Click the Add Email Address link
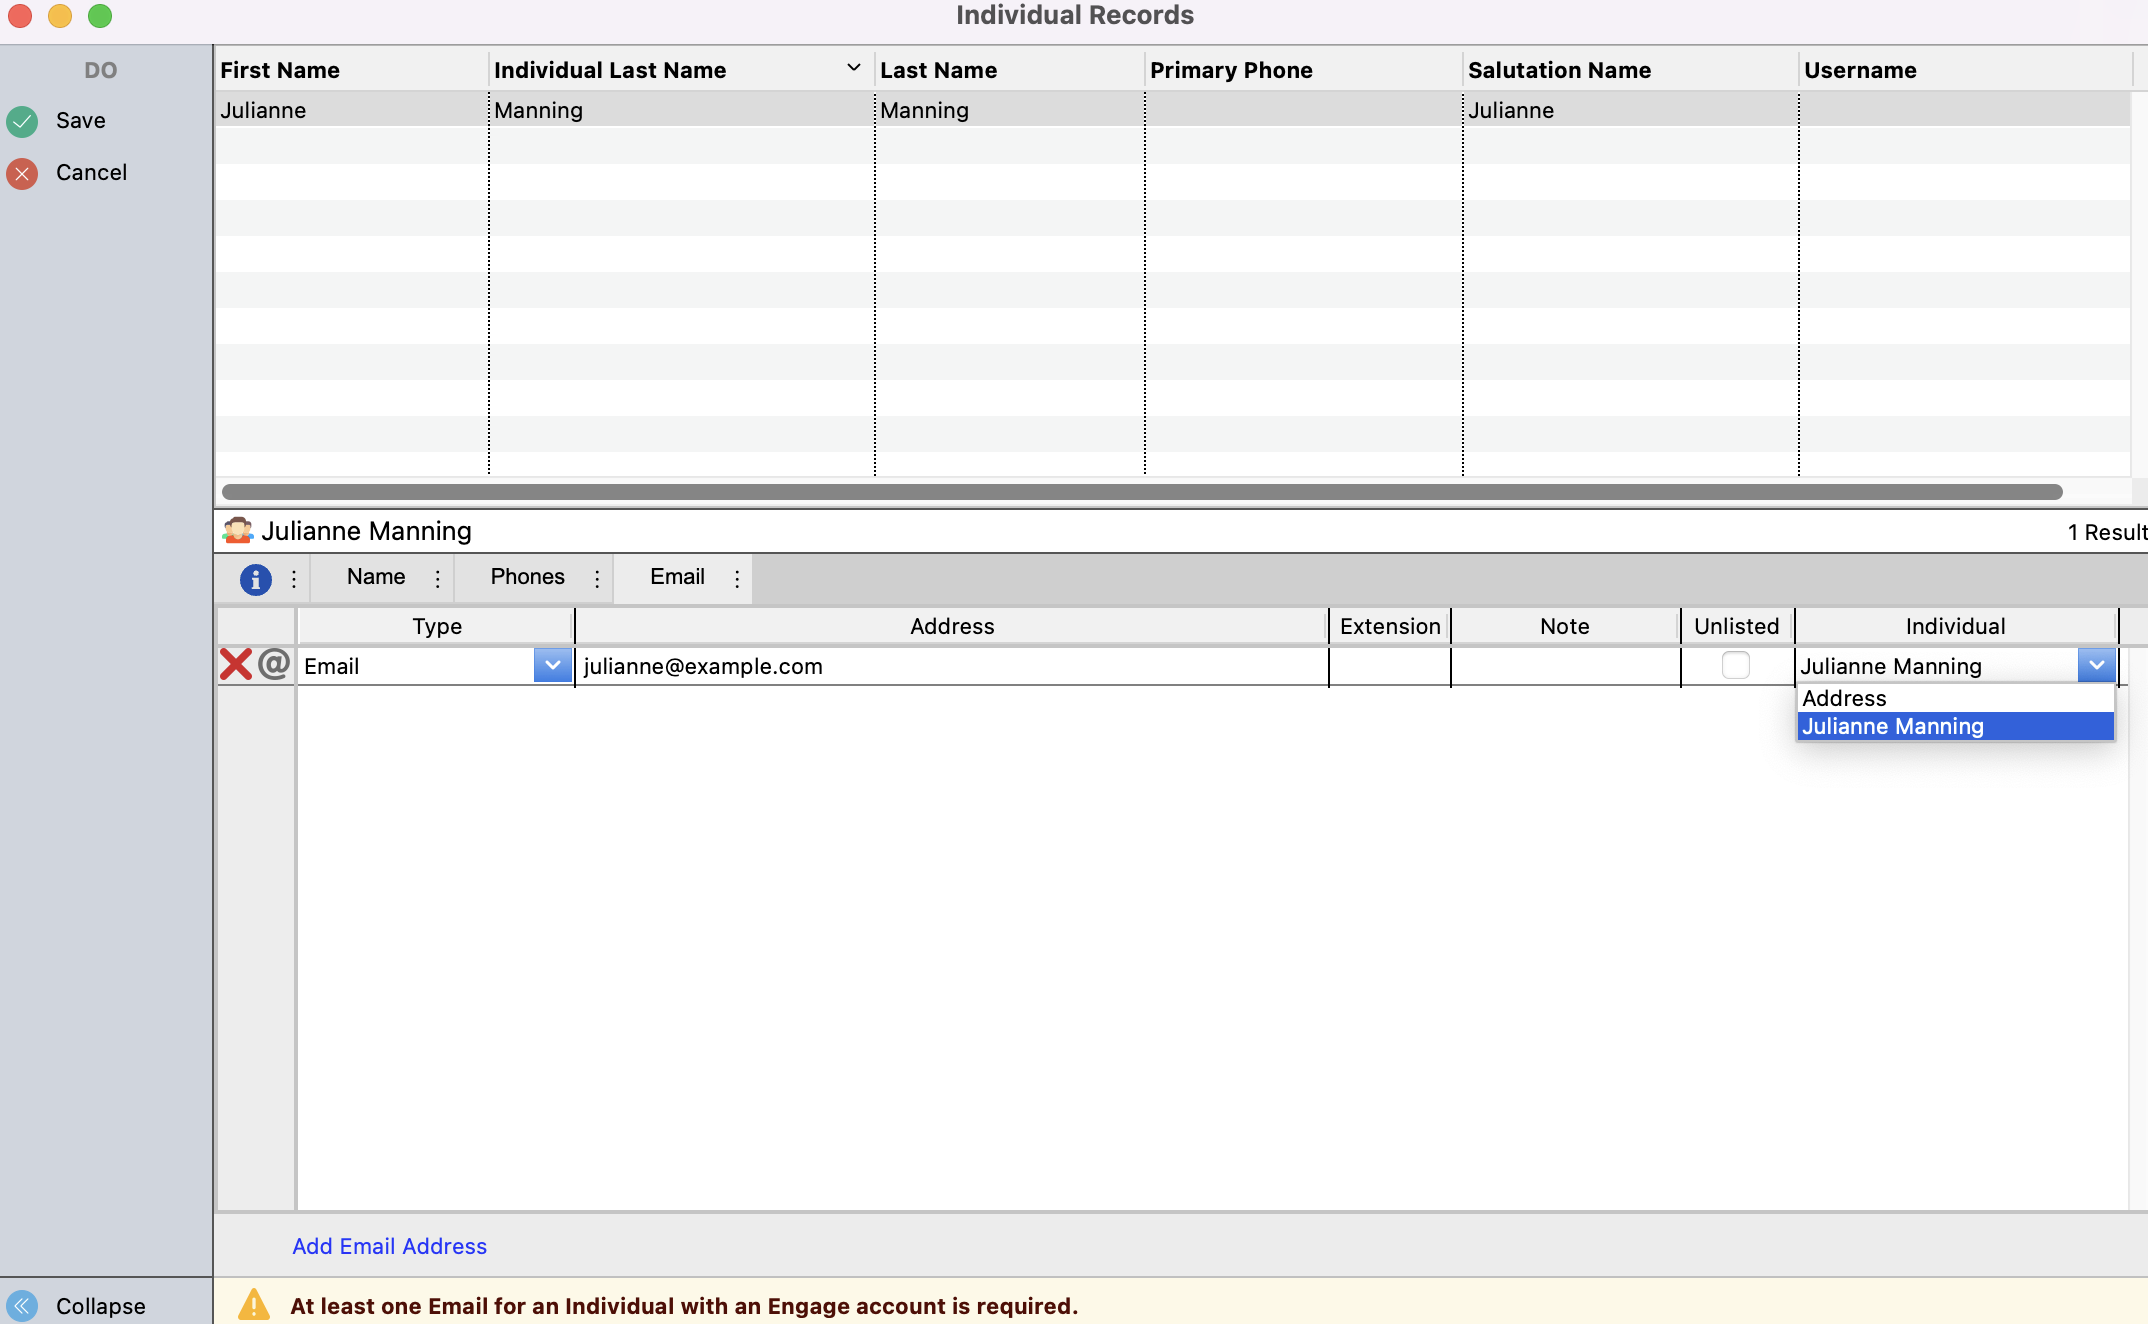The image size is (2148, 1324). pyautogui.click(x=389, y=1246)
